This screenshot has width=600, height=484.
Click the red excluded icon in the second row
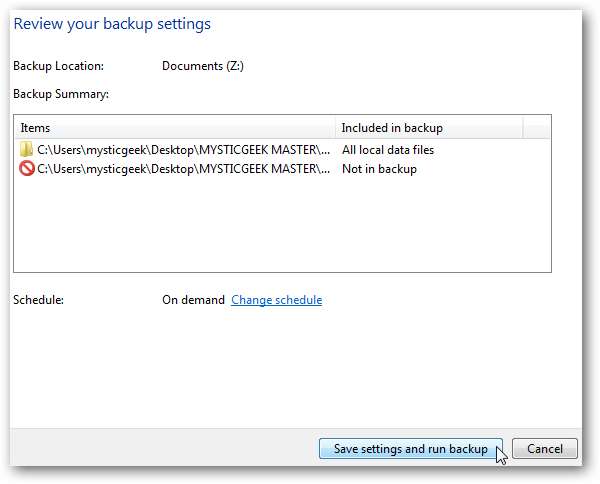click(x=27, y=169)
